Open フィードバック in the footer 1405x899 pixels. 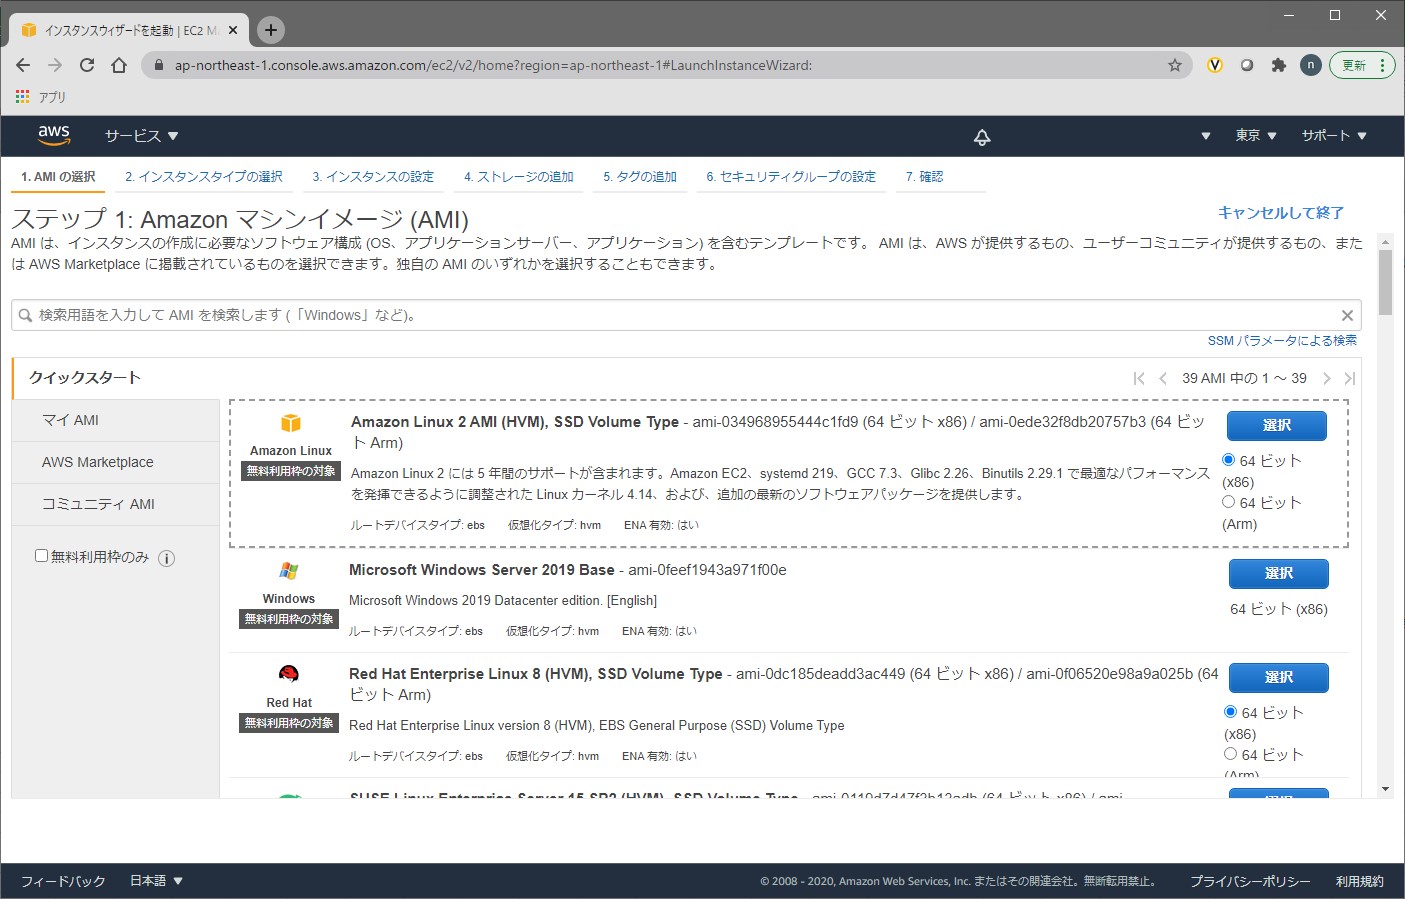click(63, 881)
